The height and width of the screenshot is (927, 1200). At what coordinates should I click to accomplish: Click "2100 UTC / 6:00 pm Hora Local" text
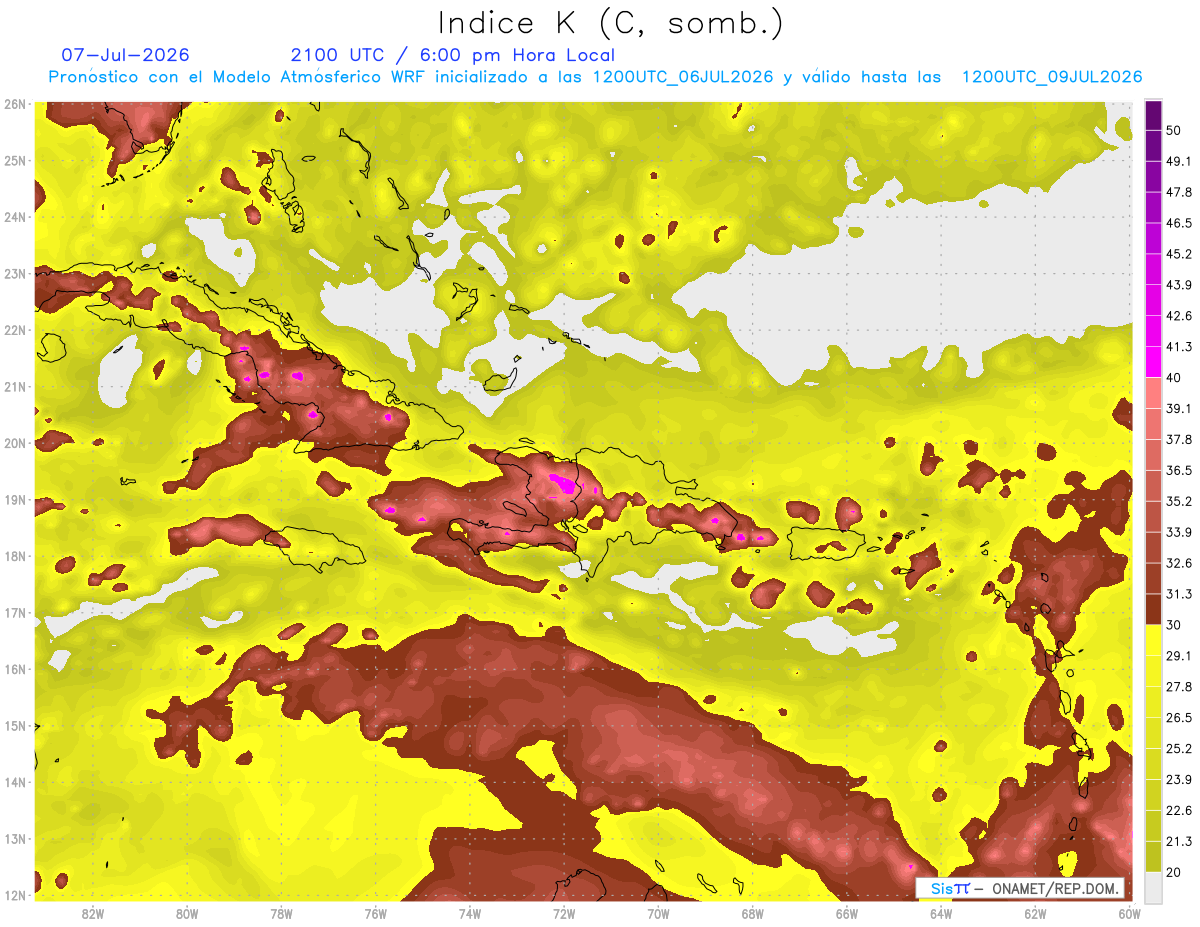pyautogui.click(x=453, y=55)
